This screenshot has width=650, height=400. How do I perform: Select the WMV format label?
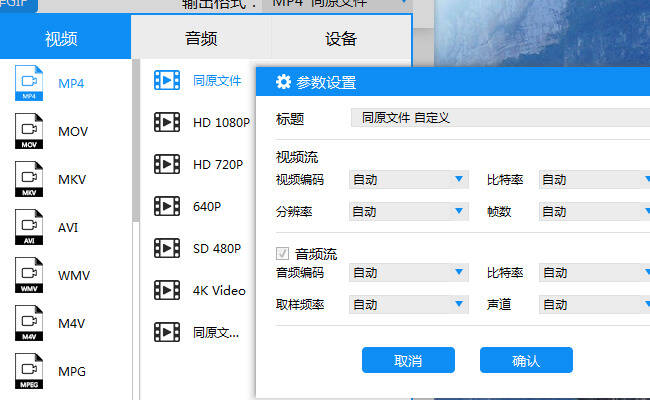(74, 276)
